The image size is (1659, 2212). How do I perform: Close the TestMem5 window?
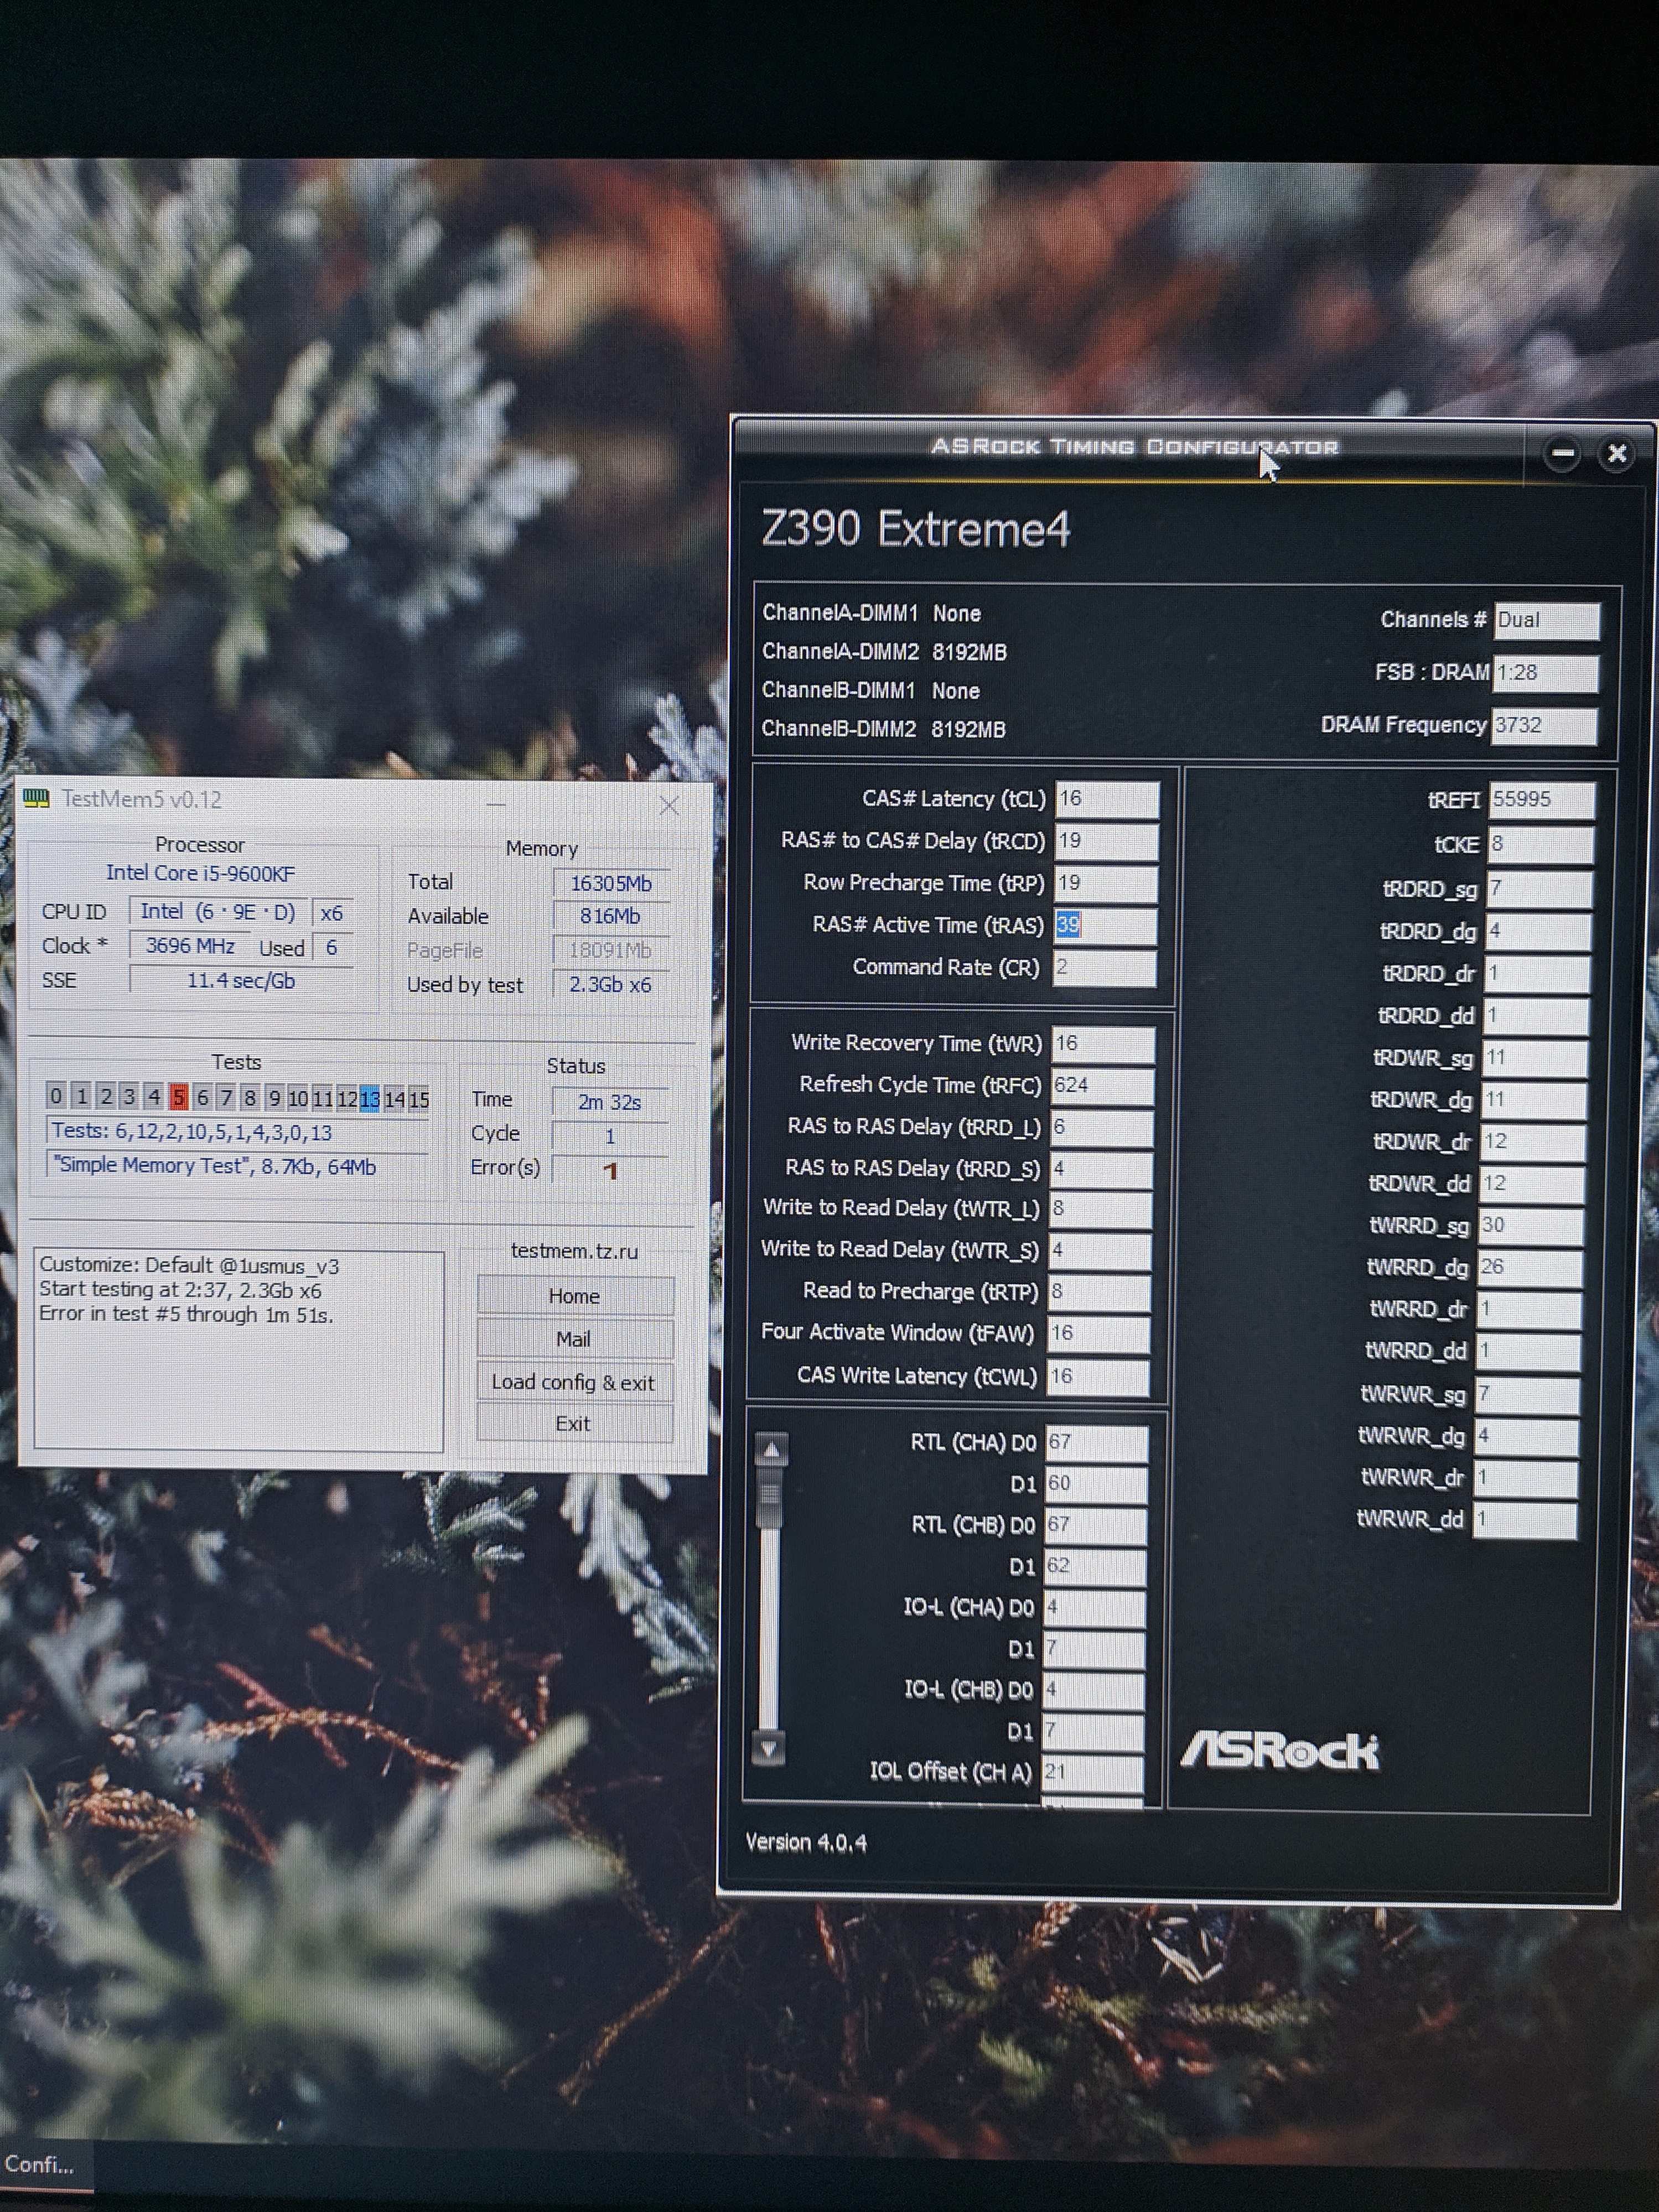point(669,806)
